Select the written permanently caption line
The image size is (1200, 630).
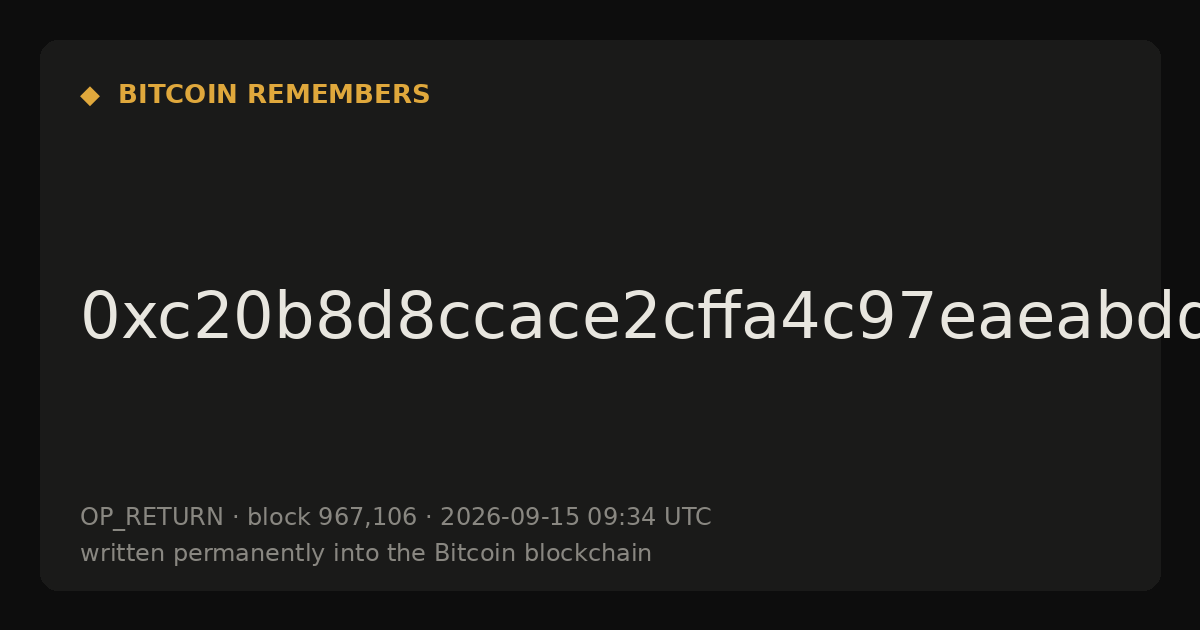pyautogui.click(x=366, y=554)
